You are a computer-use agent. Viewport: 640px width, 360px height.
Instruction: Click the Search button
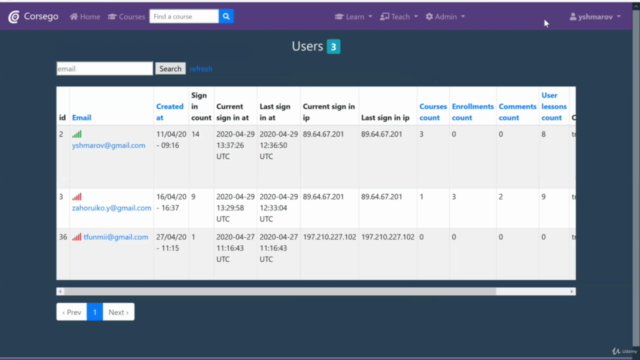(170, 69)
